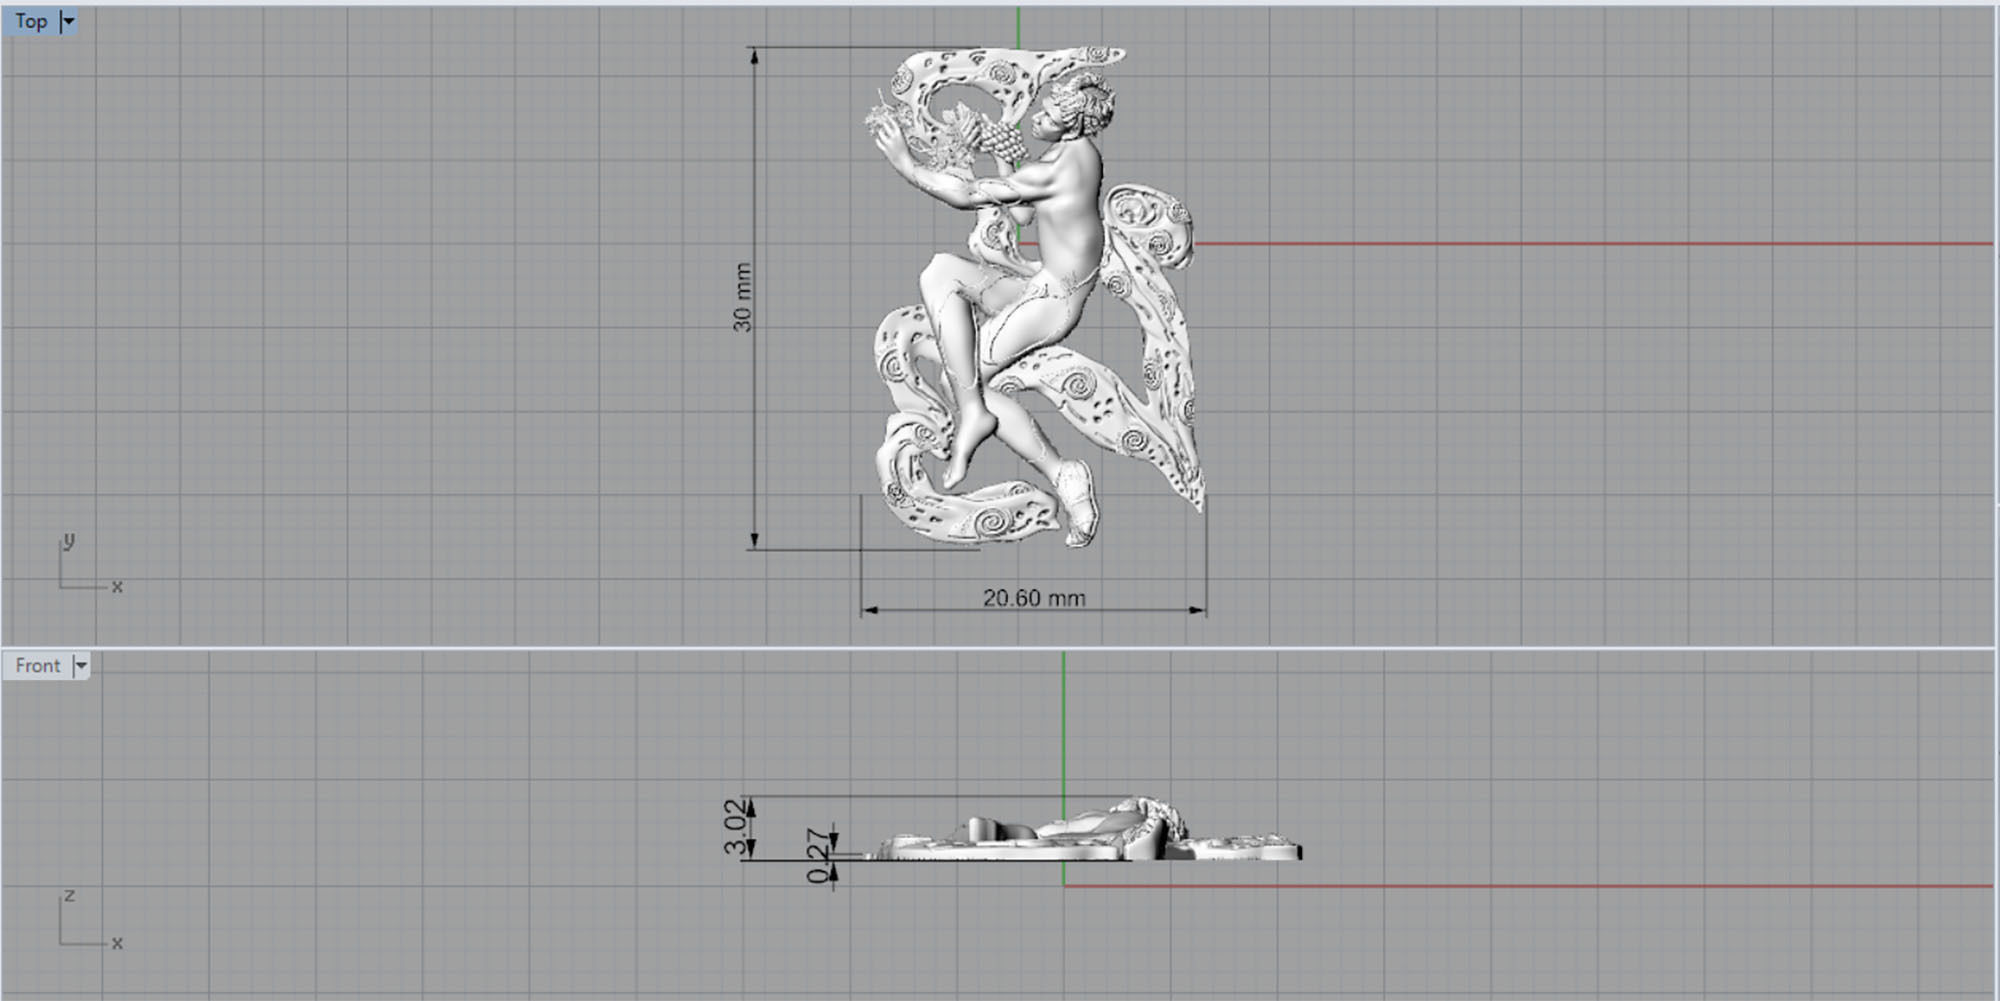Open the Front viewport dropdown arrow
This screenshot has height=1001, width=2000.
coord(81,666)
